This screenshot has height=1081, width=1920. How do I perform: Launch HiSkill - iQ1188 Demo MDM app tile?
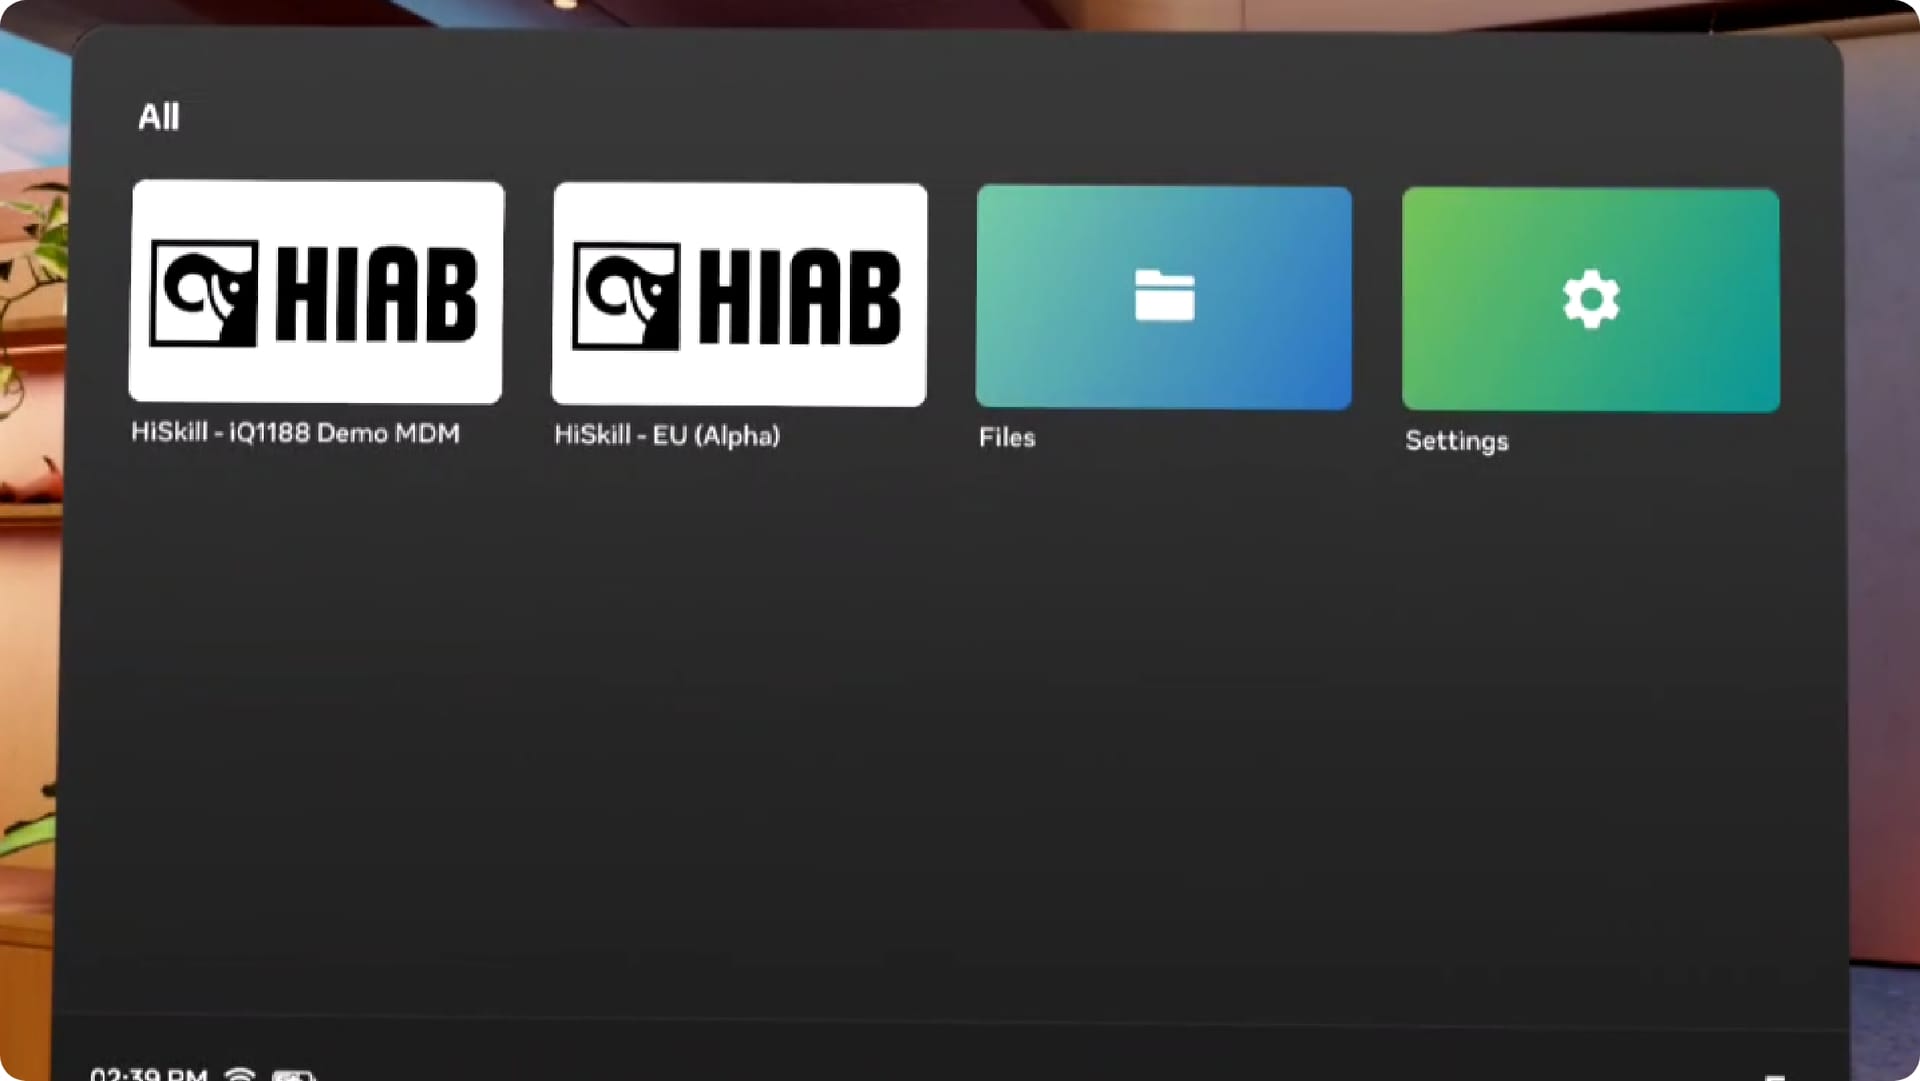pyautogui.click(x=316, y=292)
